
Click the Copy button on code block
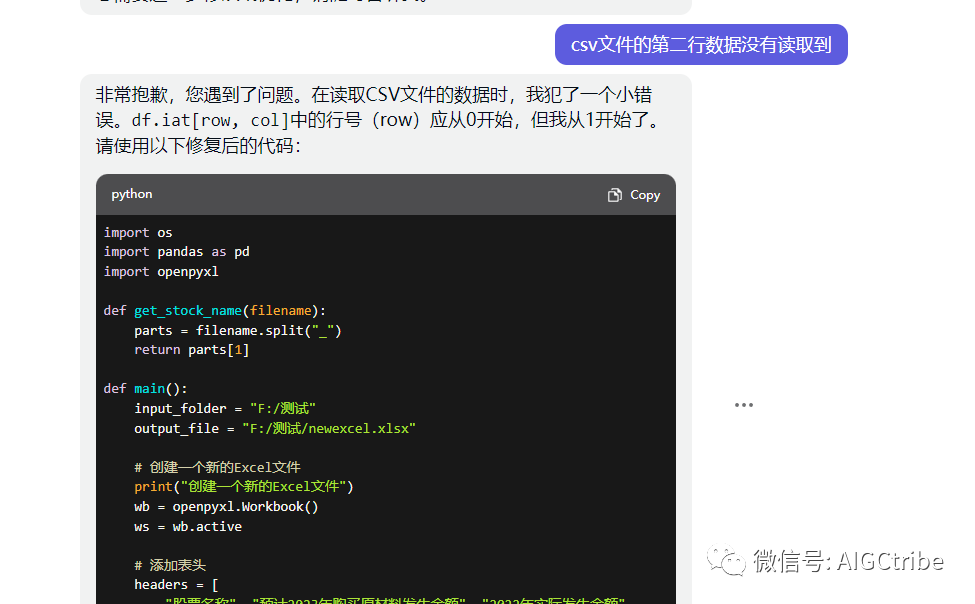coord(634,195)
